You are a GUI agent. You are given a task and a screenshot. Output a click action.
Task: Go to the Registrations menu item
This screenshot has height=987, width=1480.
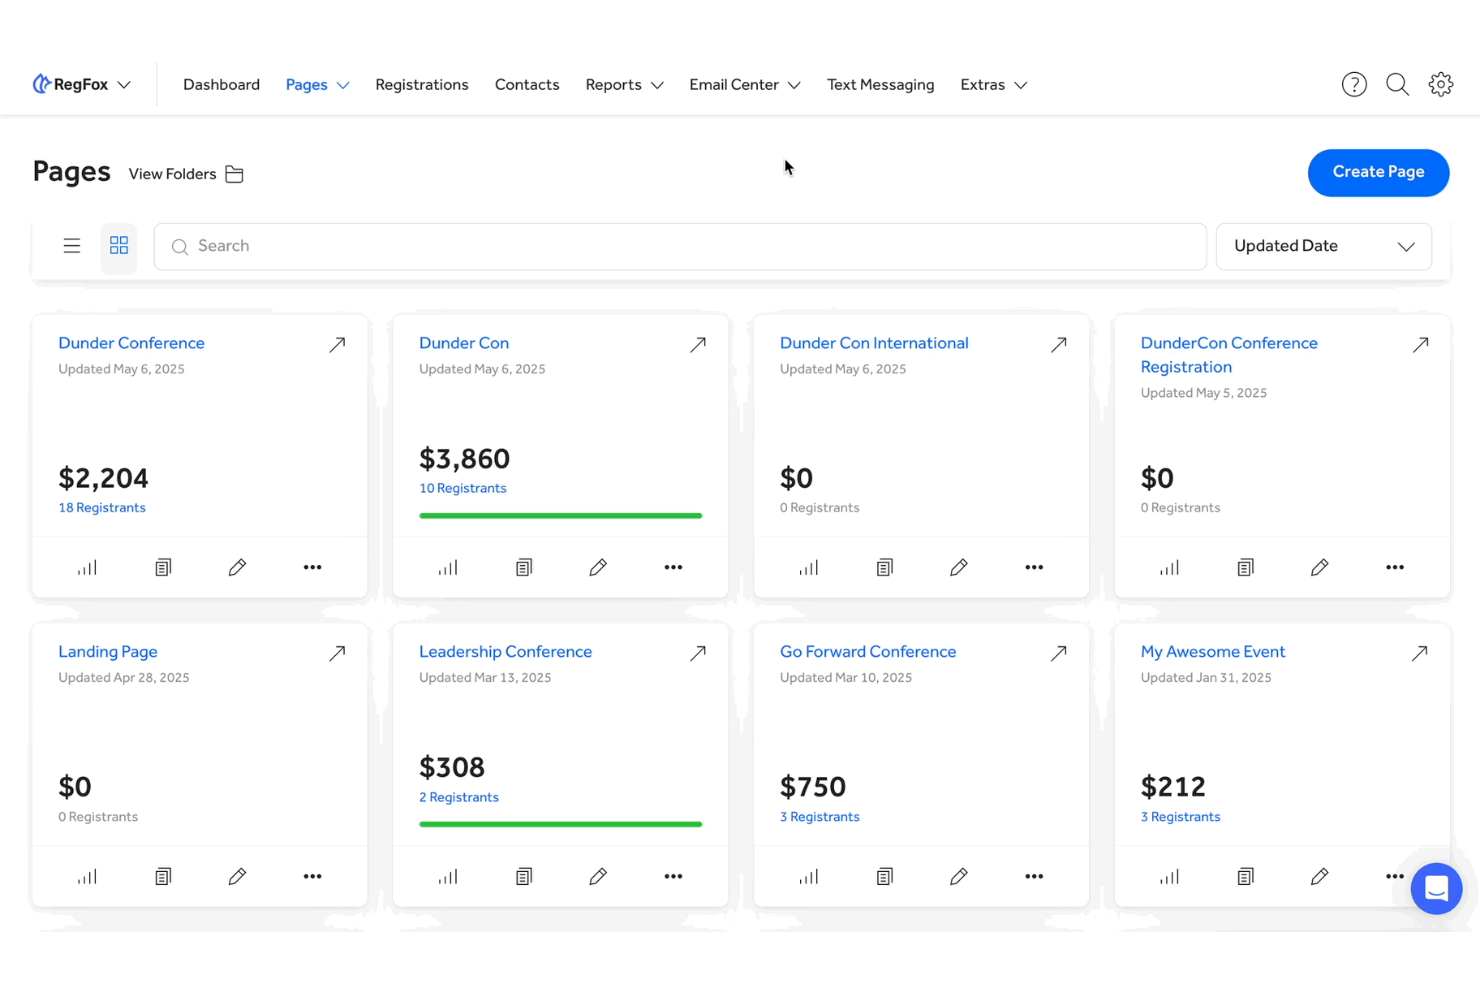(x=422, y=84)
